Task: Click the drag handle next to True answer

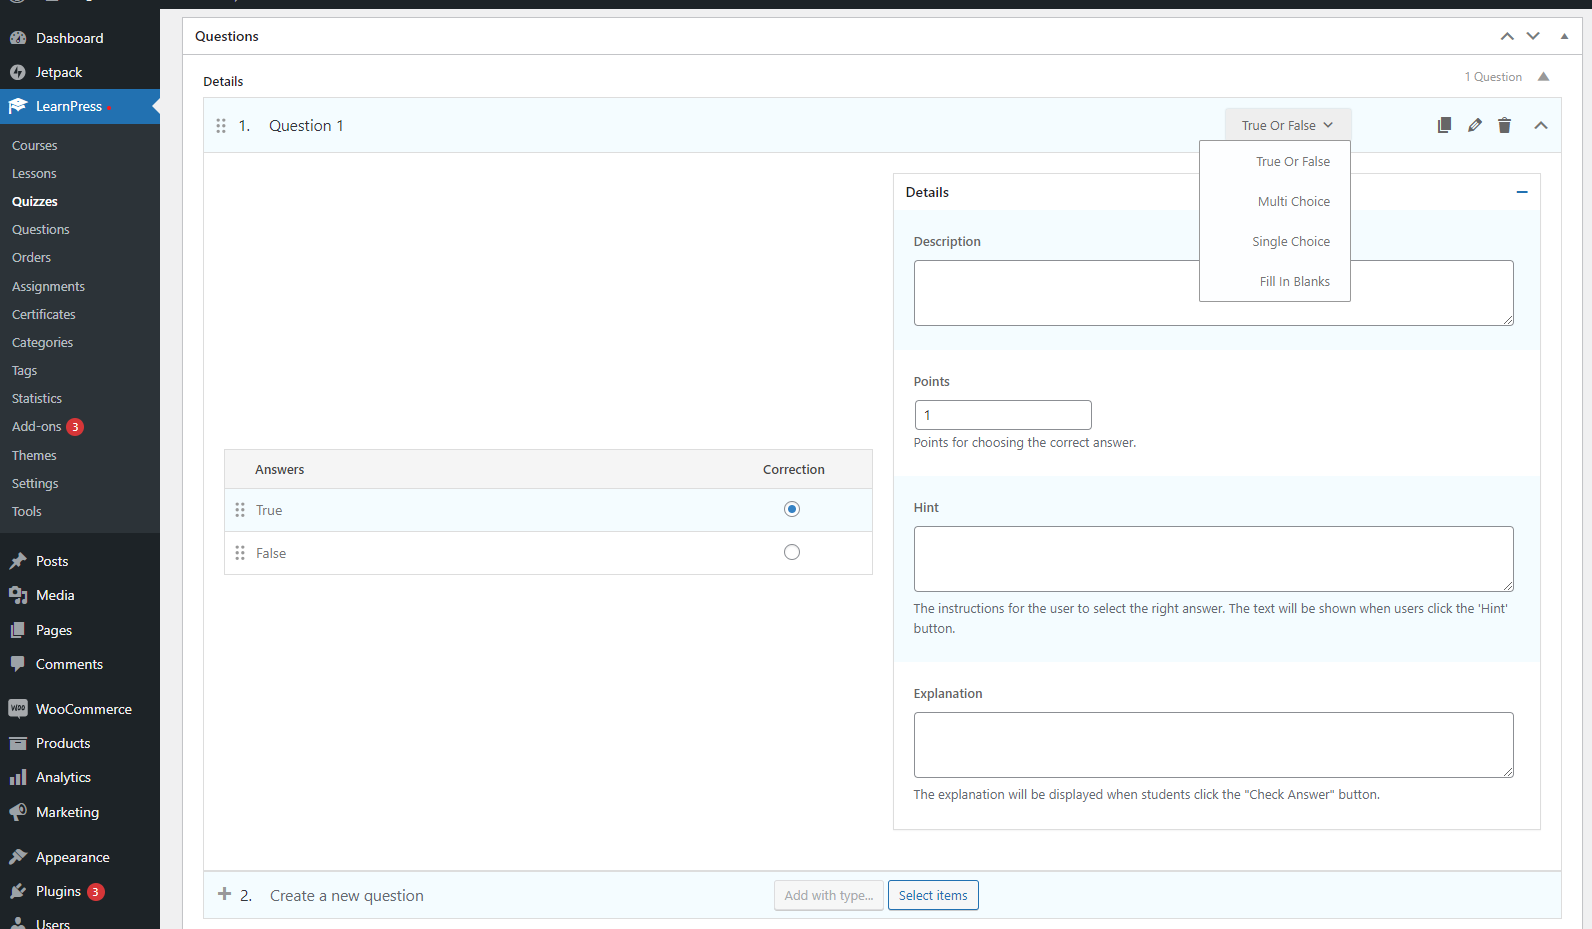Action: click(x=240, y=510)
